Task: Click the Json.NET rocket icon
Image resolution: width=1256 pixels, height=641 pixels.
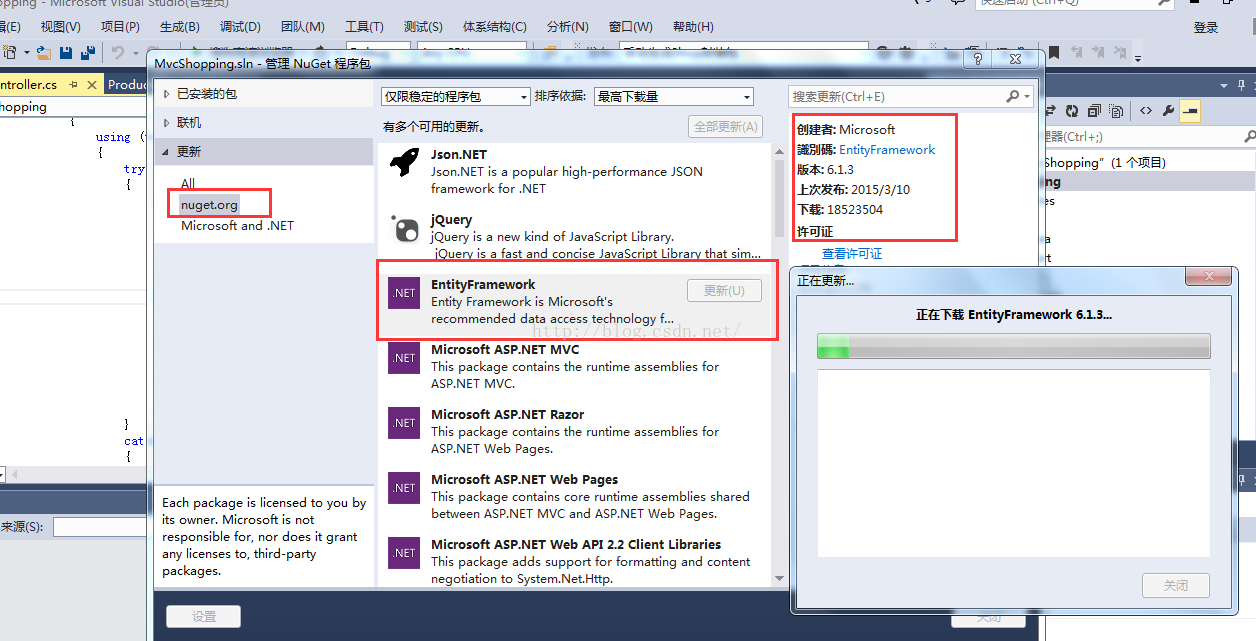Action: (404, 162)
